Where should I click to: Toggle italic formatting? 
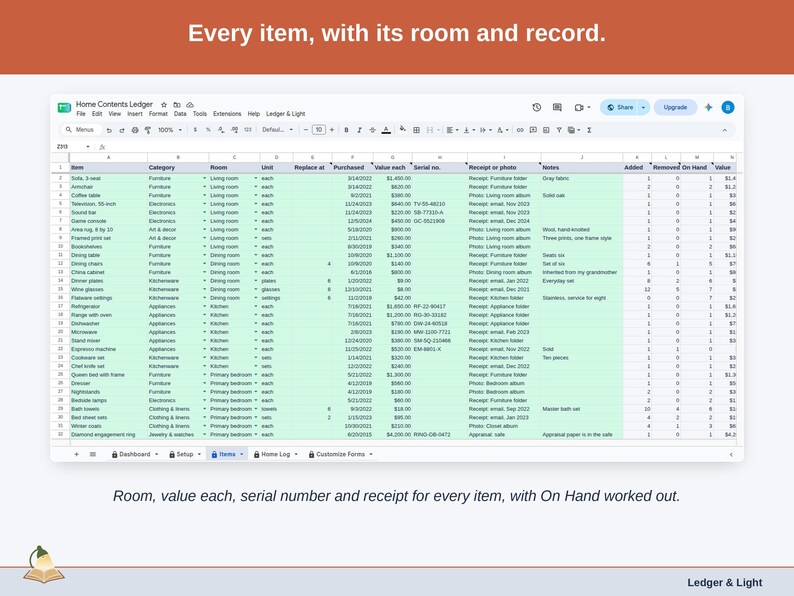(x=360, y=130)
